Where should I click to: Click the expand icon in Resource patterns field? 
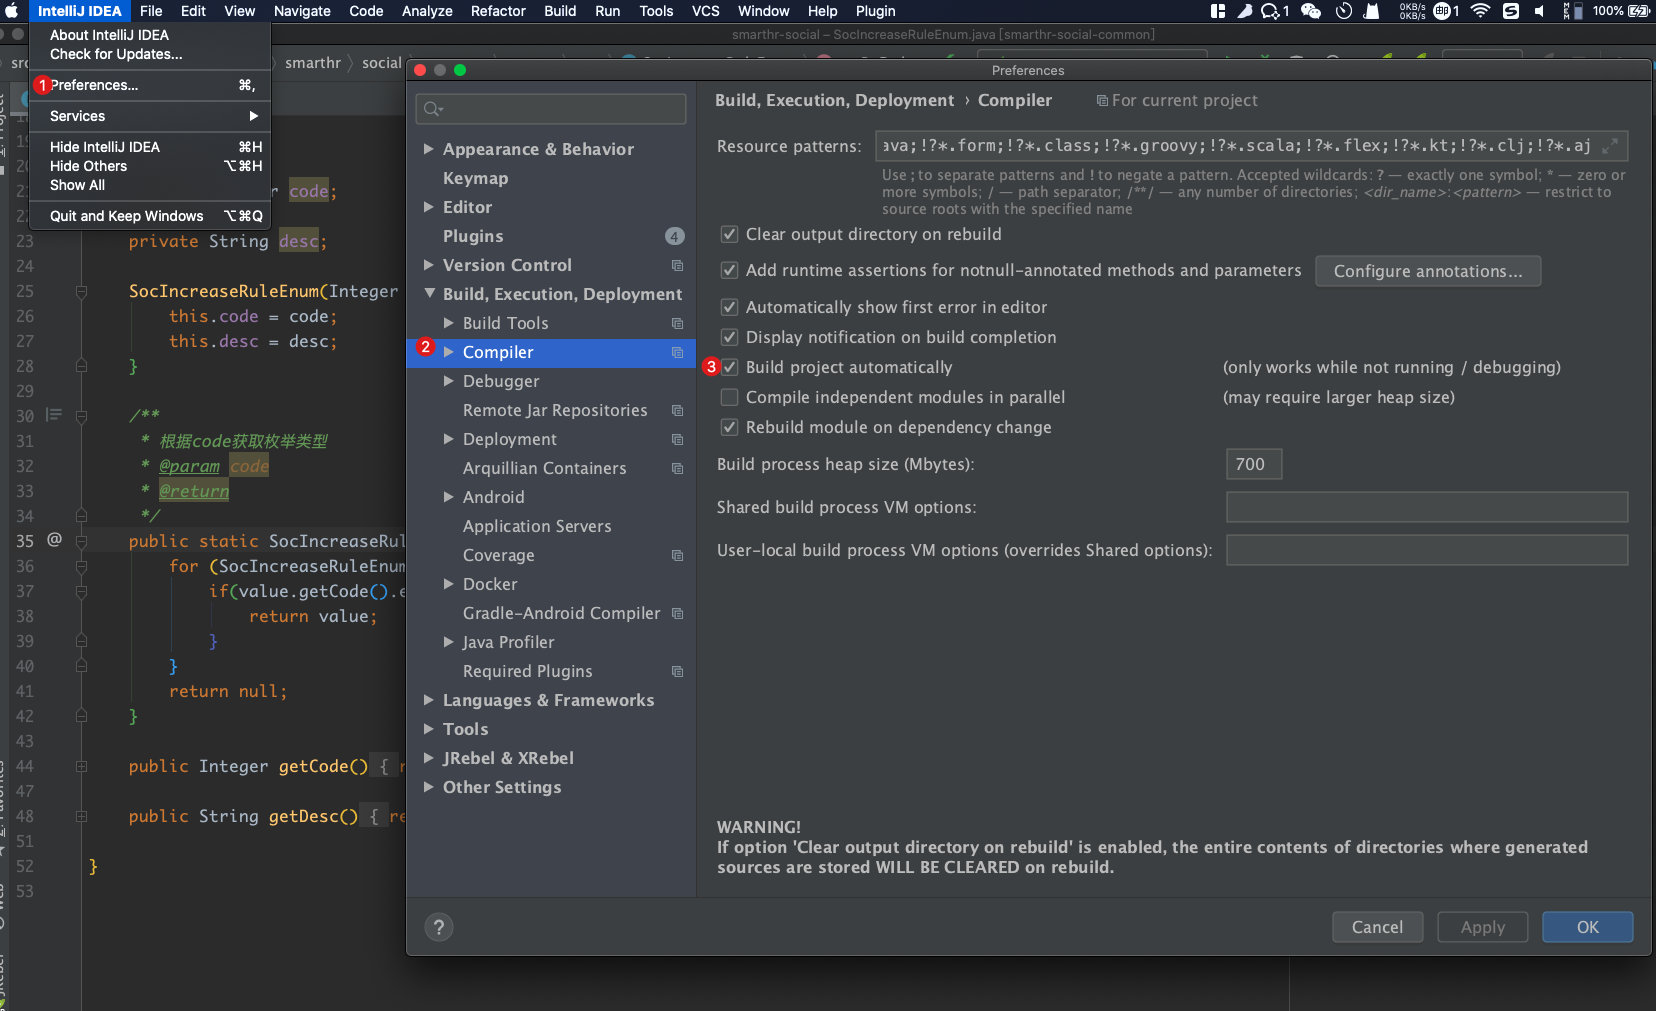[1610, 146]
